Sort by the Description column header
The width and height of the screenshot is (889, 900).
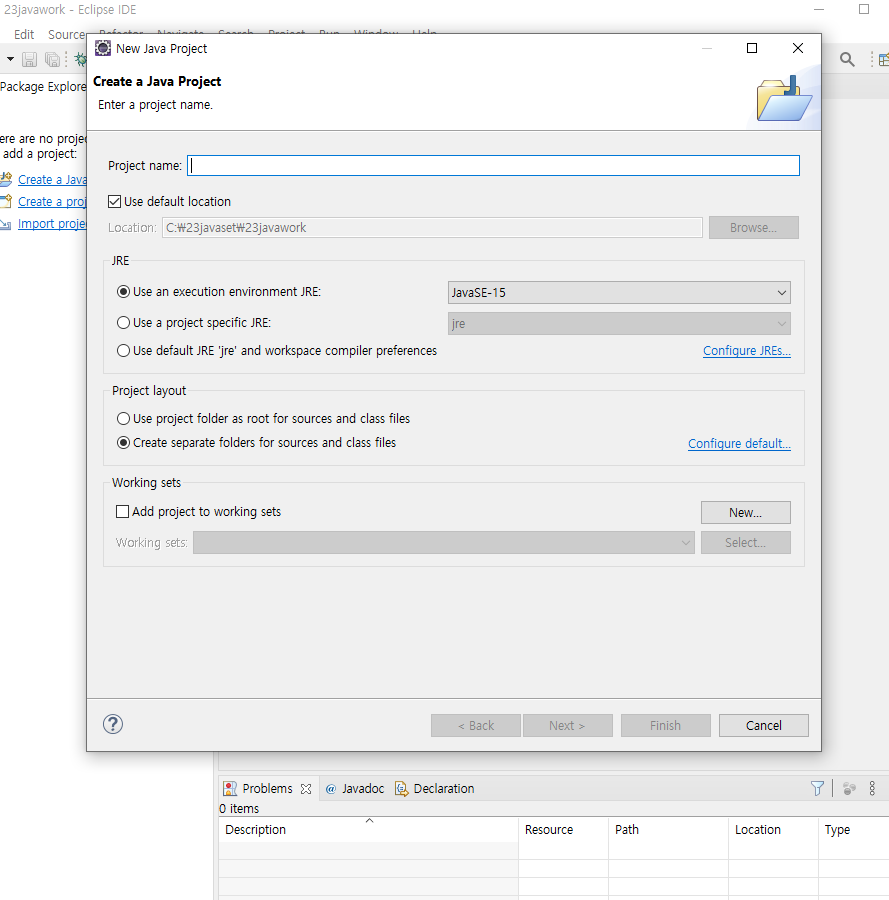[368, 829]
